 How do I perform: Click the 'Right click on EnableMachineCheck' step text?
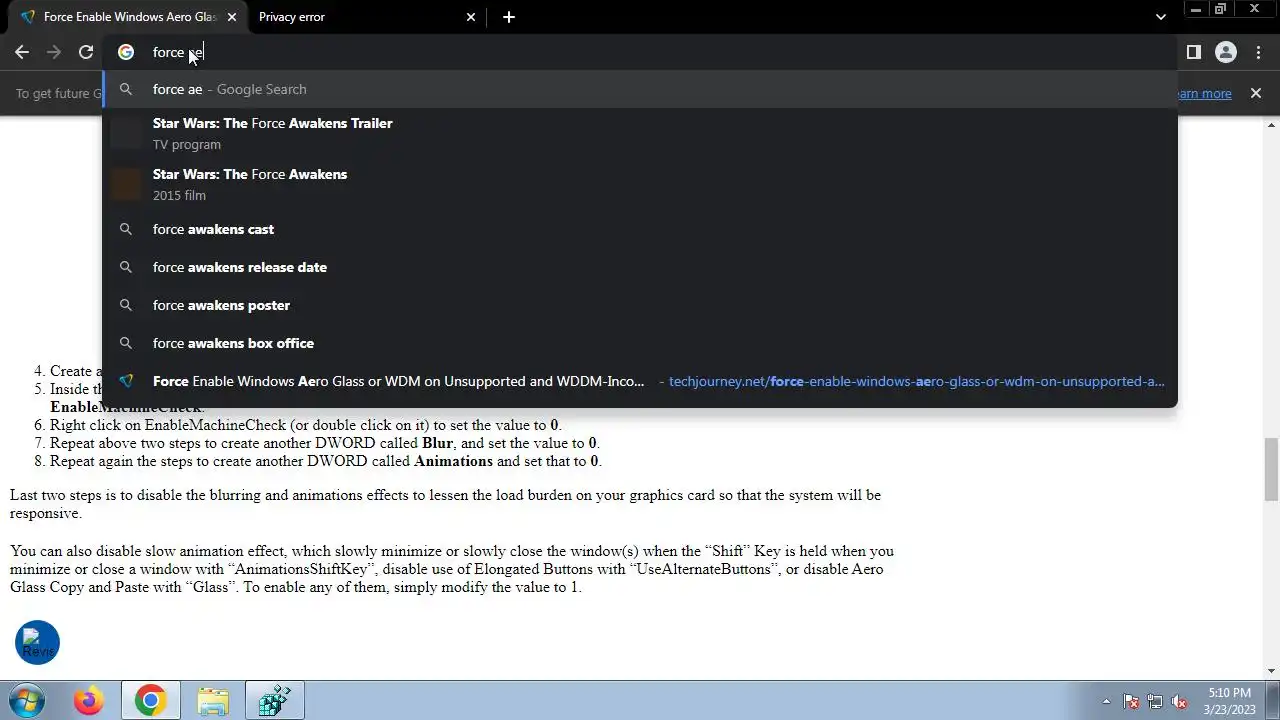click(306, 425)
